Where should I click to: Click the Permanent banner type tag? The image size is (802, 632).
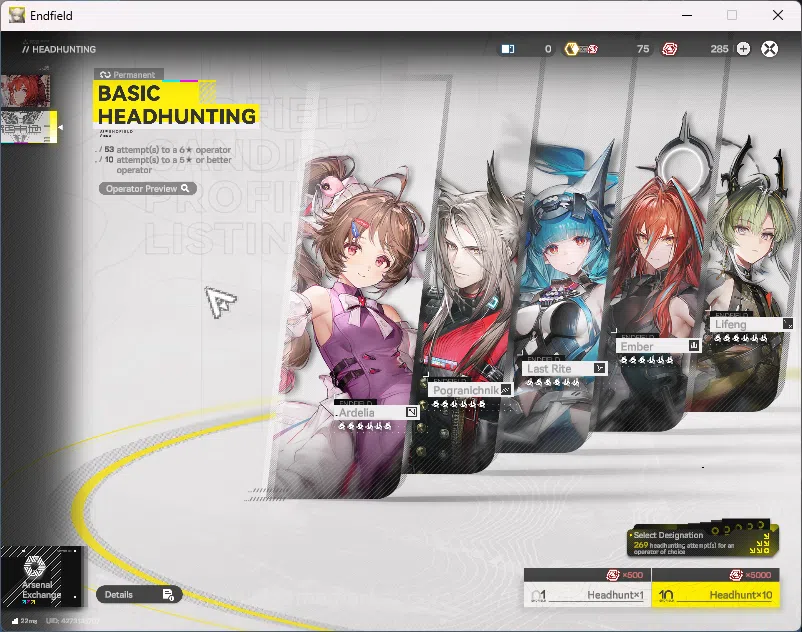[x=128, y=75]
